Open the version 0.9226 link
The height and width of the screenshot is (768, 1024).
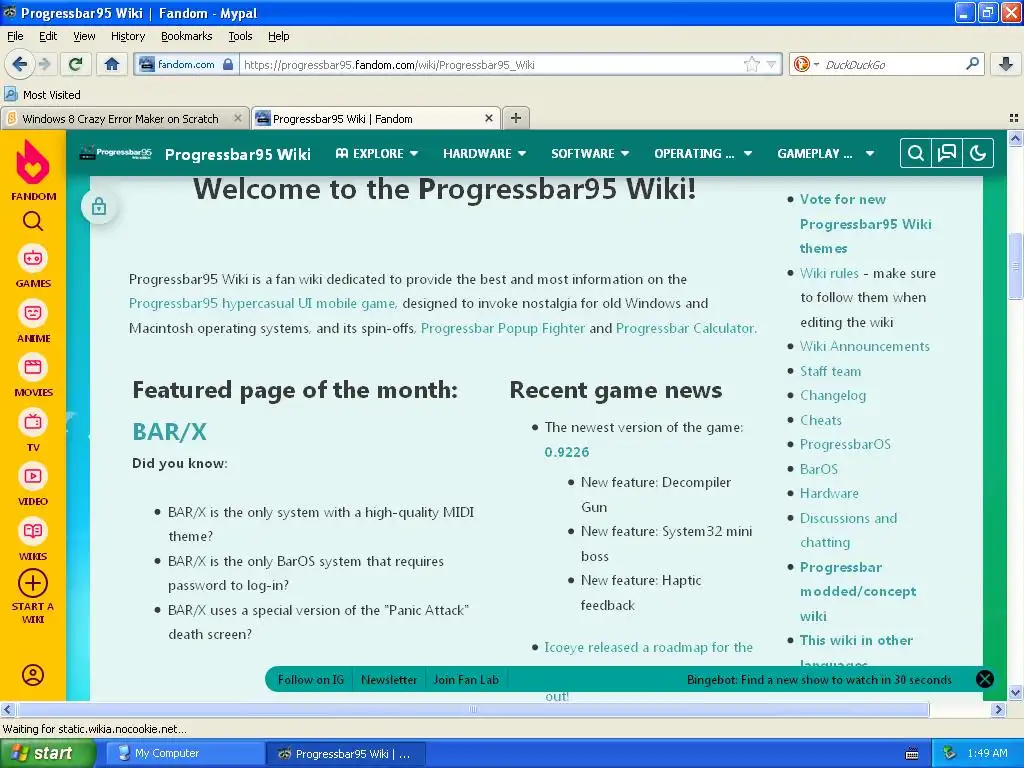coord(566,452)
